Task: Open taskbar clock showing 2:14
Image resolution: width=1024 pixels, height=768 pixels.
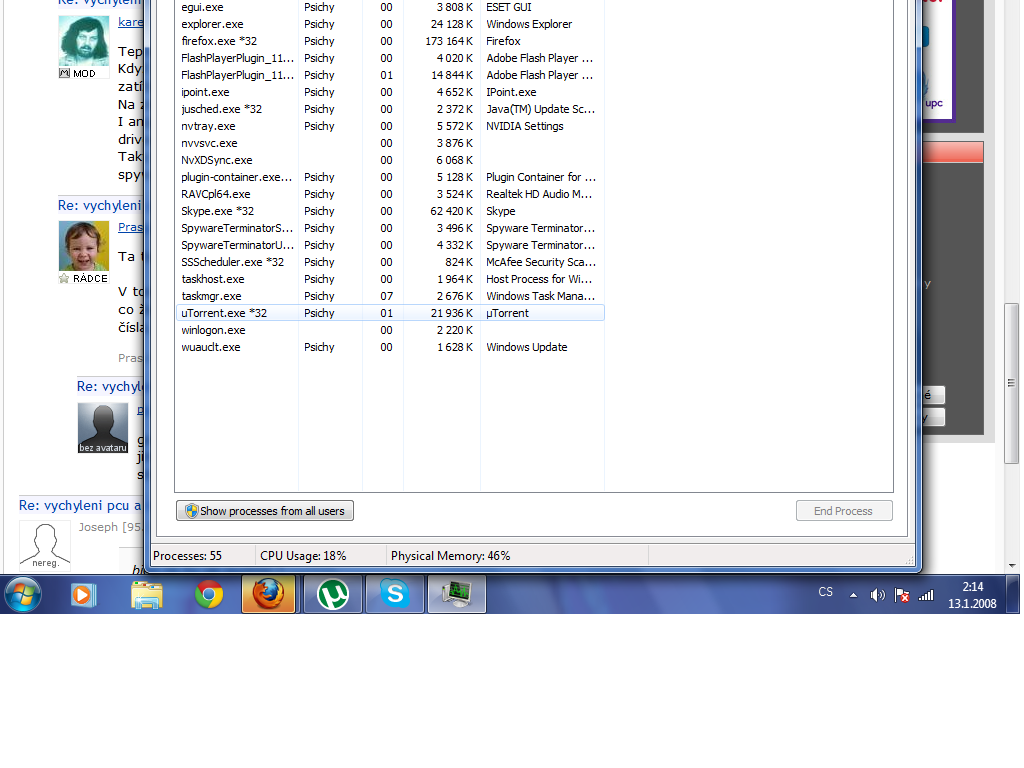Action: 972,595
